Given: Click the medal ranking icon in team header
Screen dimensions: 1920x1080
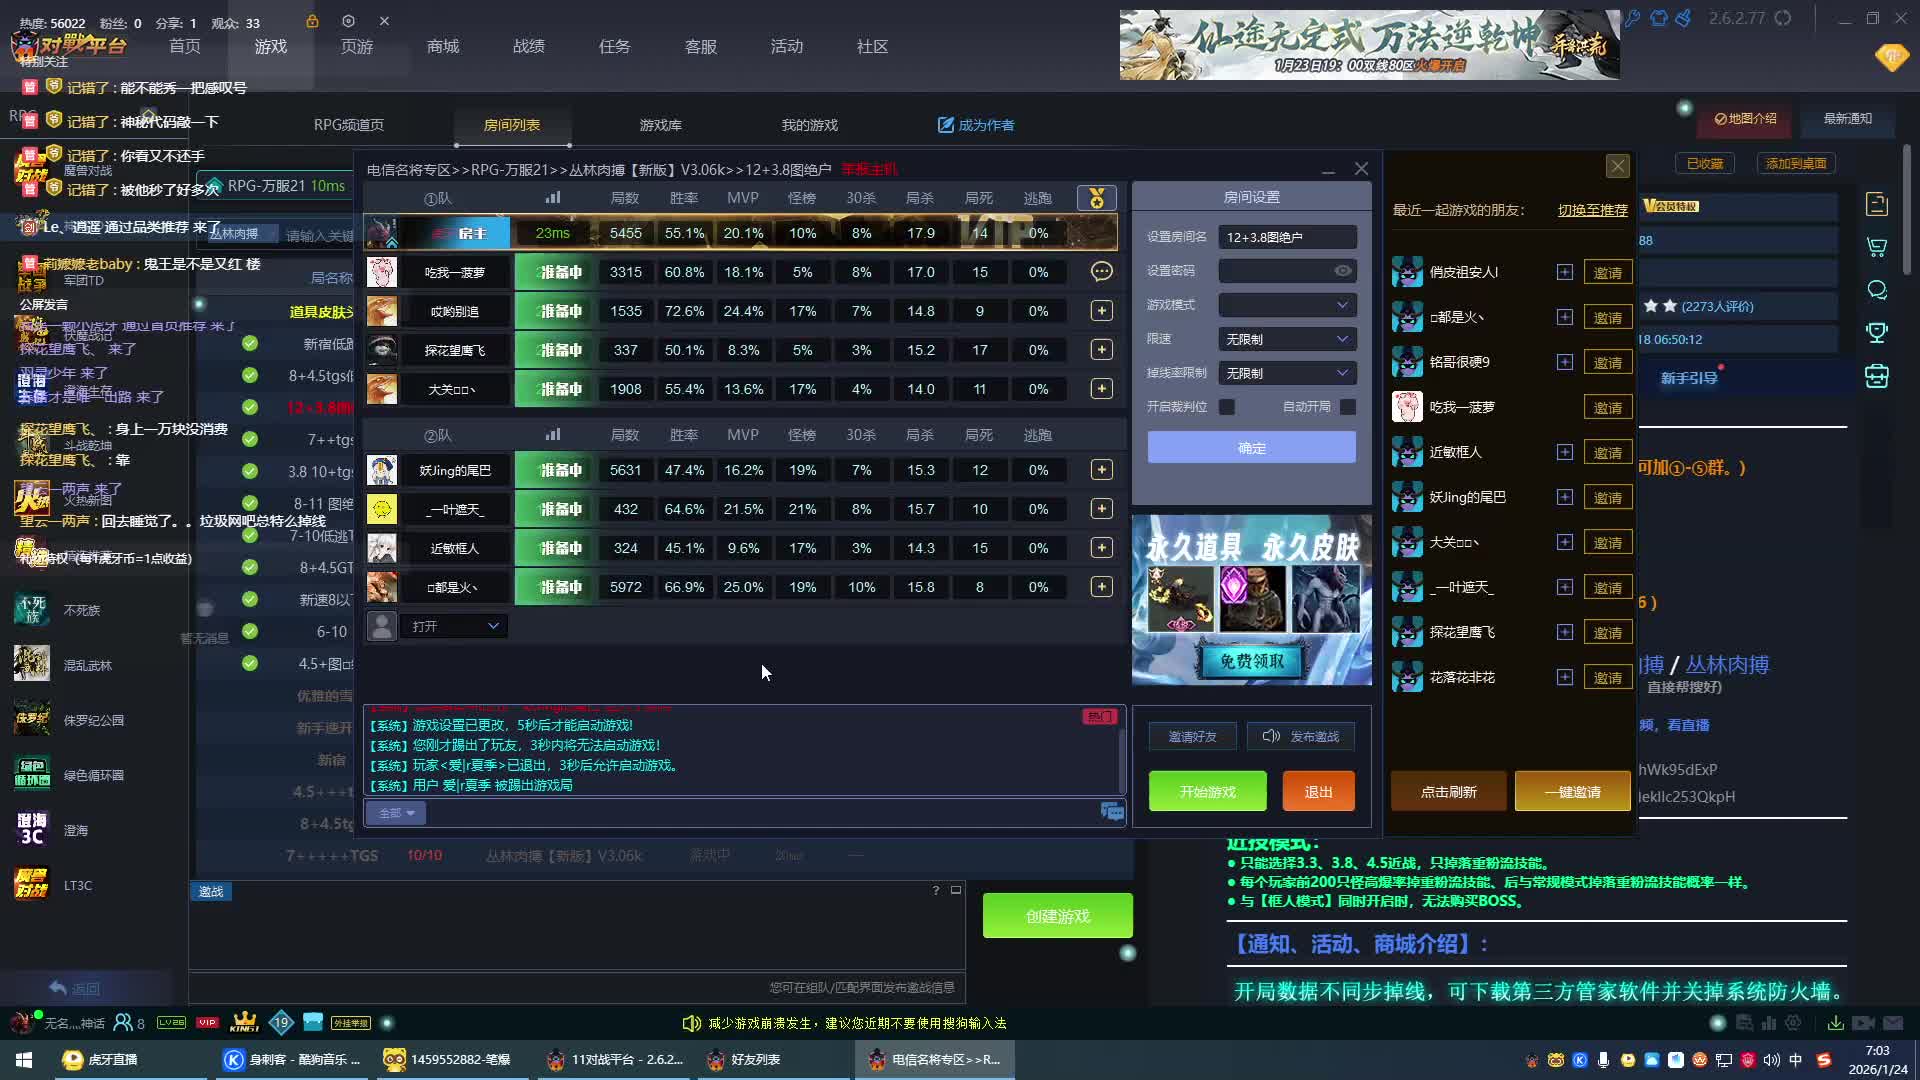Looking at the screenshot, I should (1096, 198).
